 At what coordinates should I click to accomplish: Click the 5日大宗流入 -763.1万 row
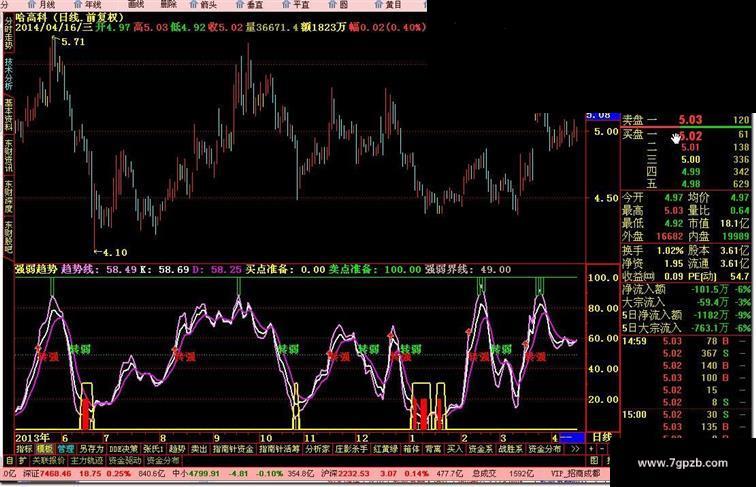686,328
